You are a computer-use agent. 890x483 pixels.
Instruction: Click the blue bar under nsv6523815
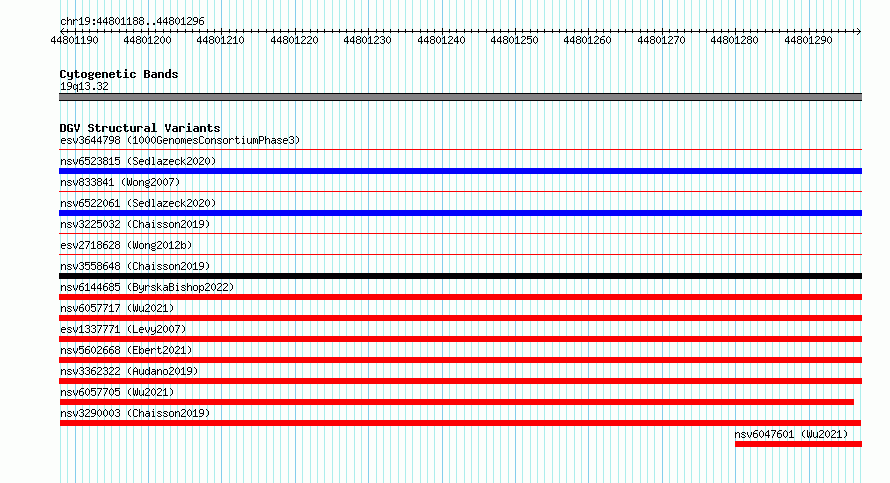[460, 171]
